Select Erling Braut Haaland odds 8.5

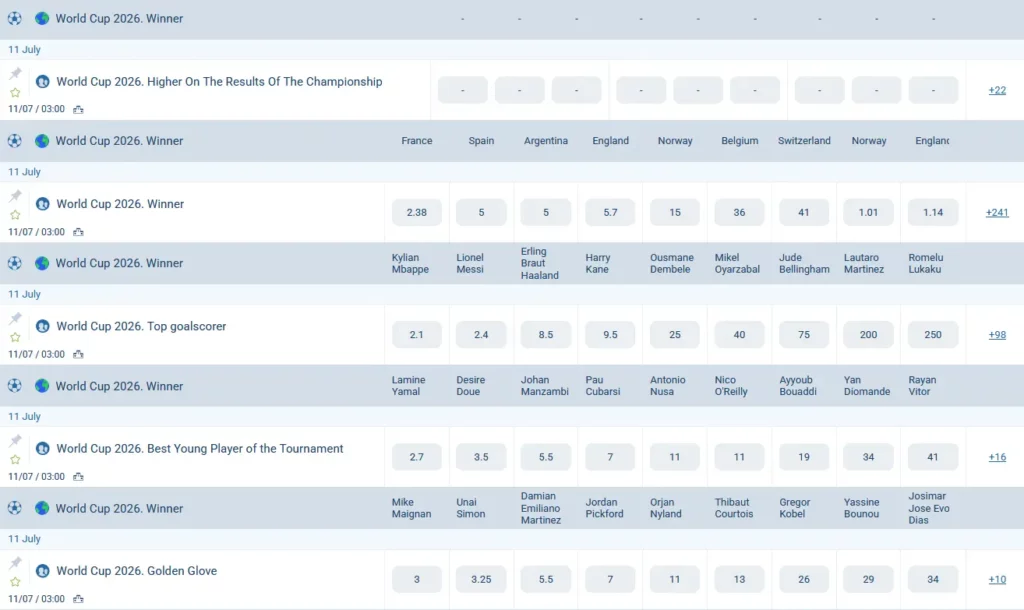coord(546,334)
